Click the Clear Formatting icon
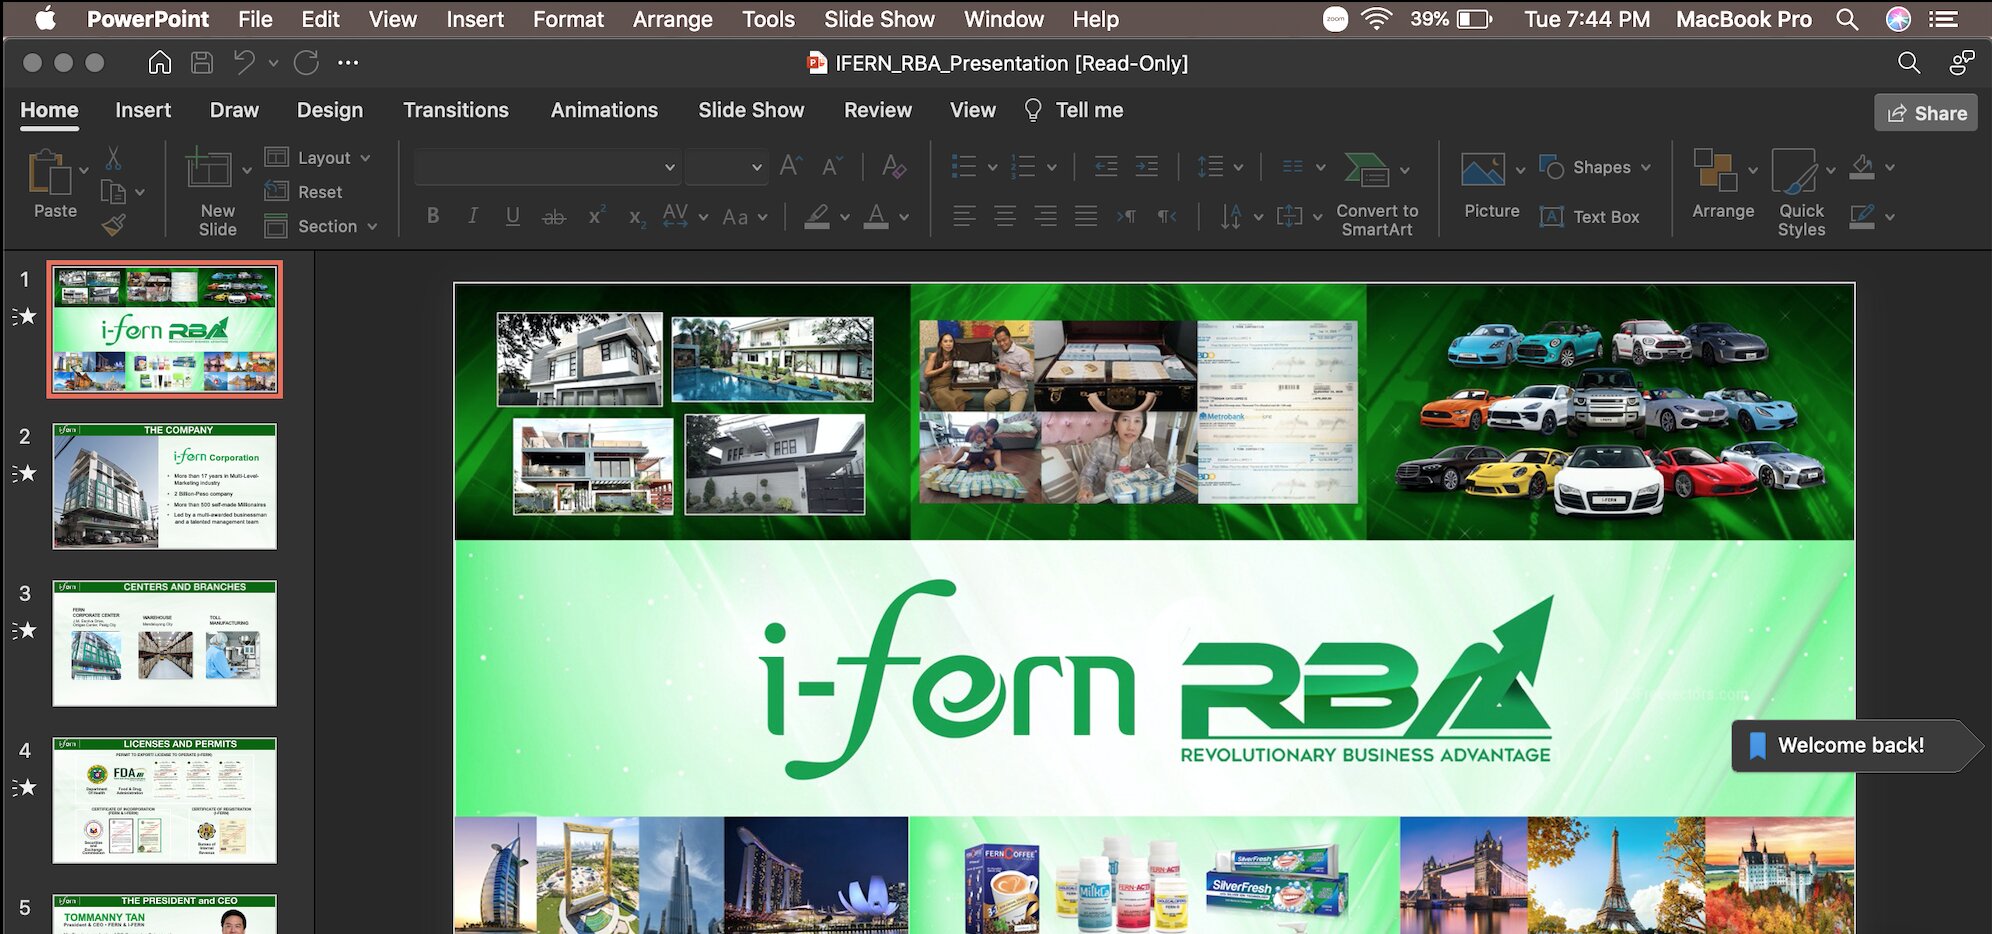This screenshot has height=934, width=1992. [x=893, y=167]
